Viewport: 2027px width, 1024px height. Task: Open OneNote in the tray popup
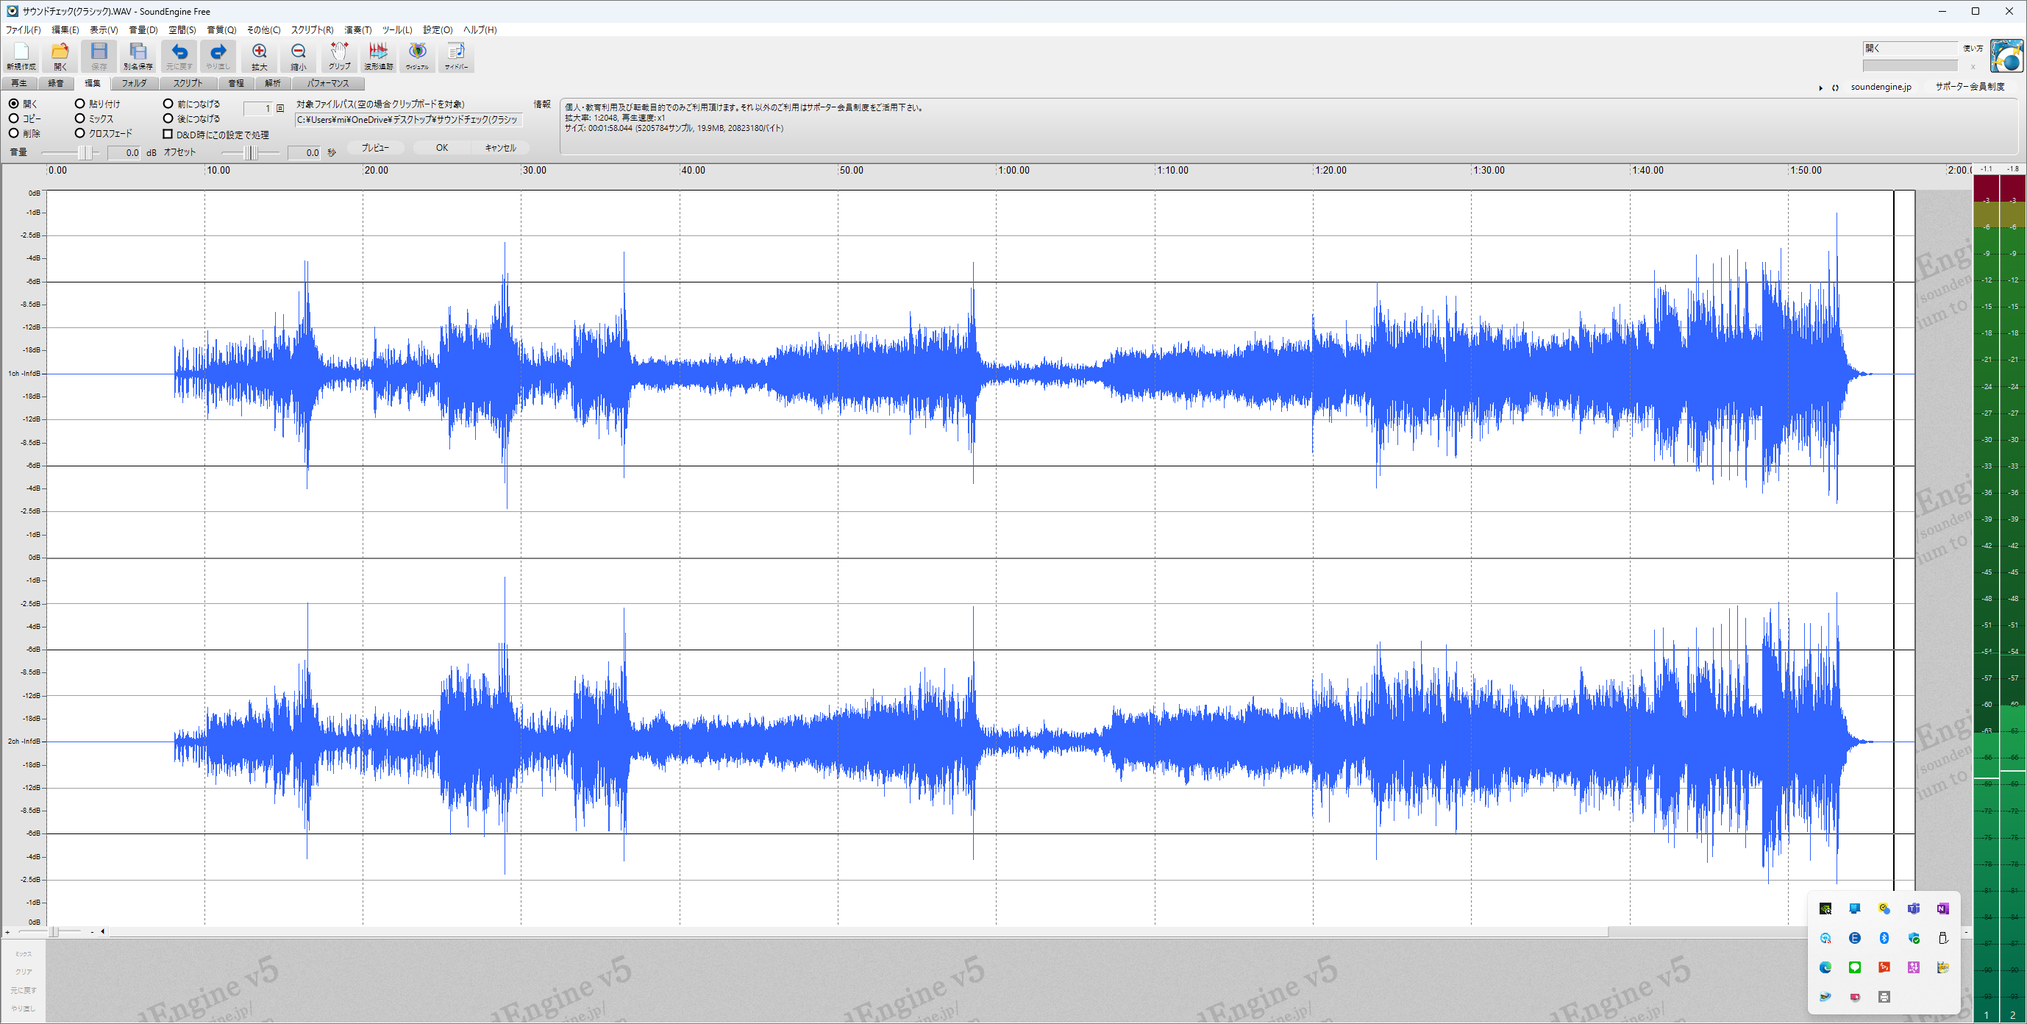(x=1942, y=909)
